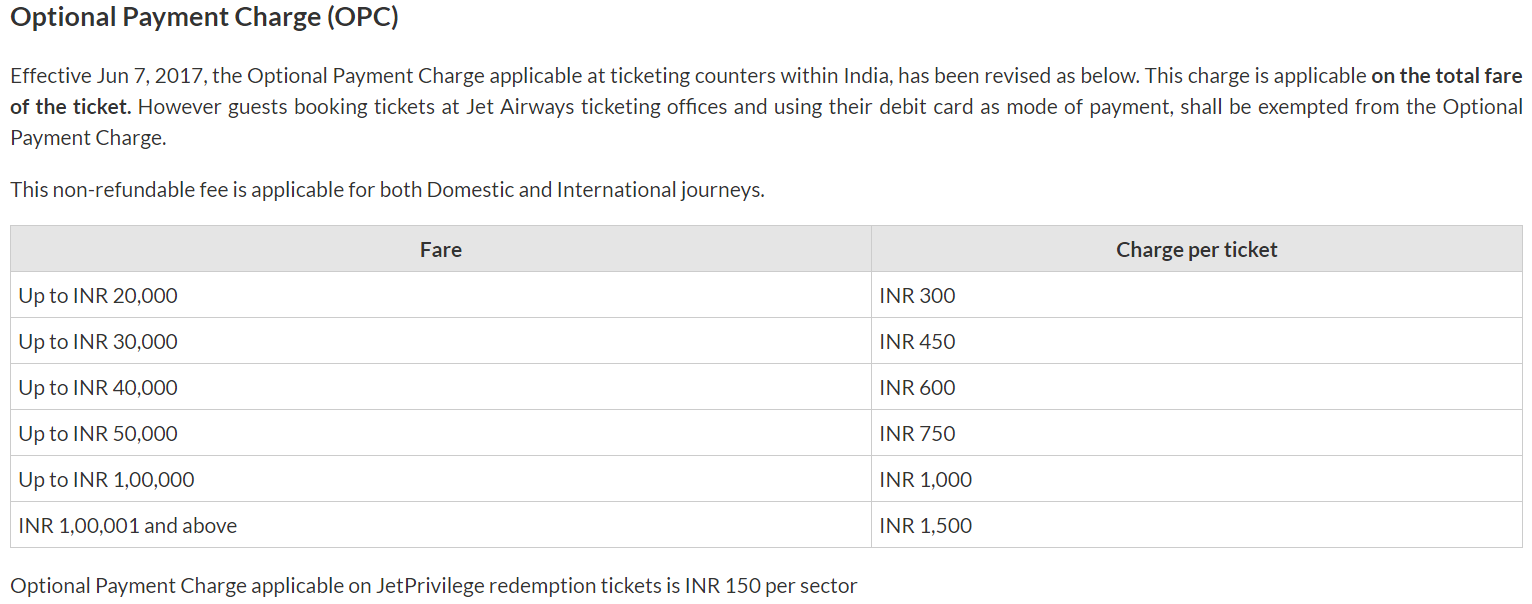This screenshot has width=1532, height=604.
Task: Click the Fare column header
Action: coord(441,250)
